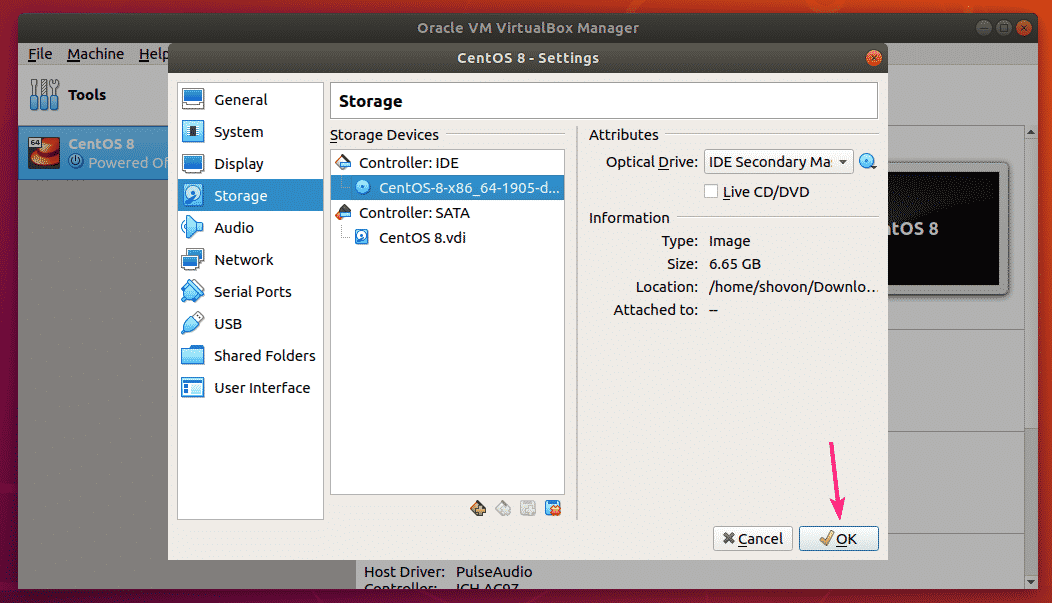The width and height of the screenshot is (1052, 603).
Task: Go to the Display settings category
Action: (x=238, y=164)
